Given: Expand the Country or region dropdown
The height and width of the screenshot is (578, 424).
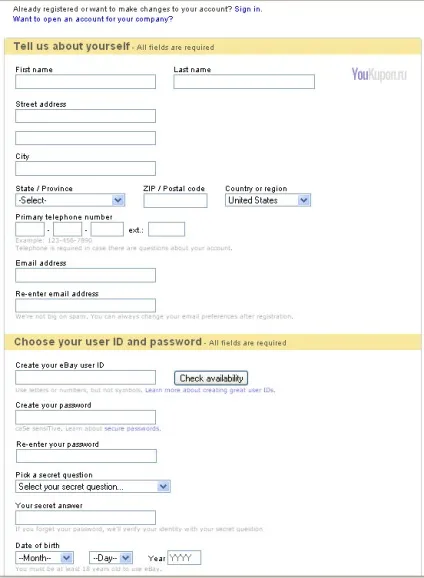Looking at the screenshot, I should pyautogui.click(x=268, y=200).
